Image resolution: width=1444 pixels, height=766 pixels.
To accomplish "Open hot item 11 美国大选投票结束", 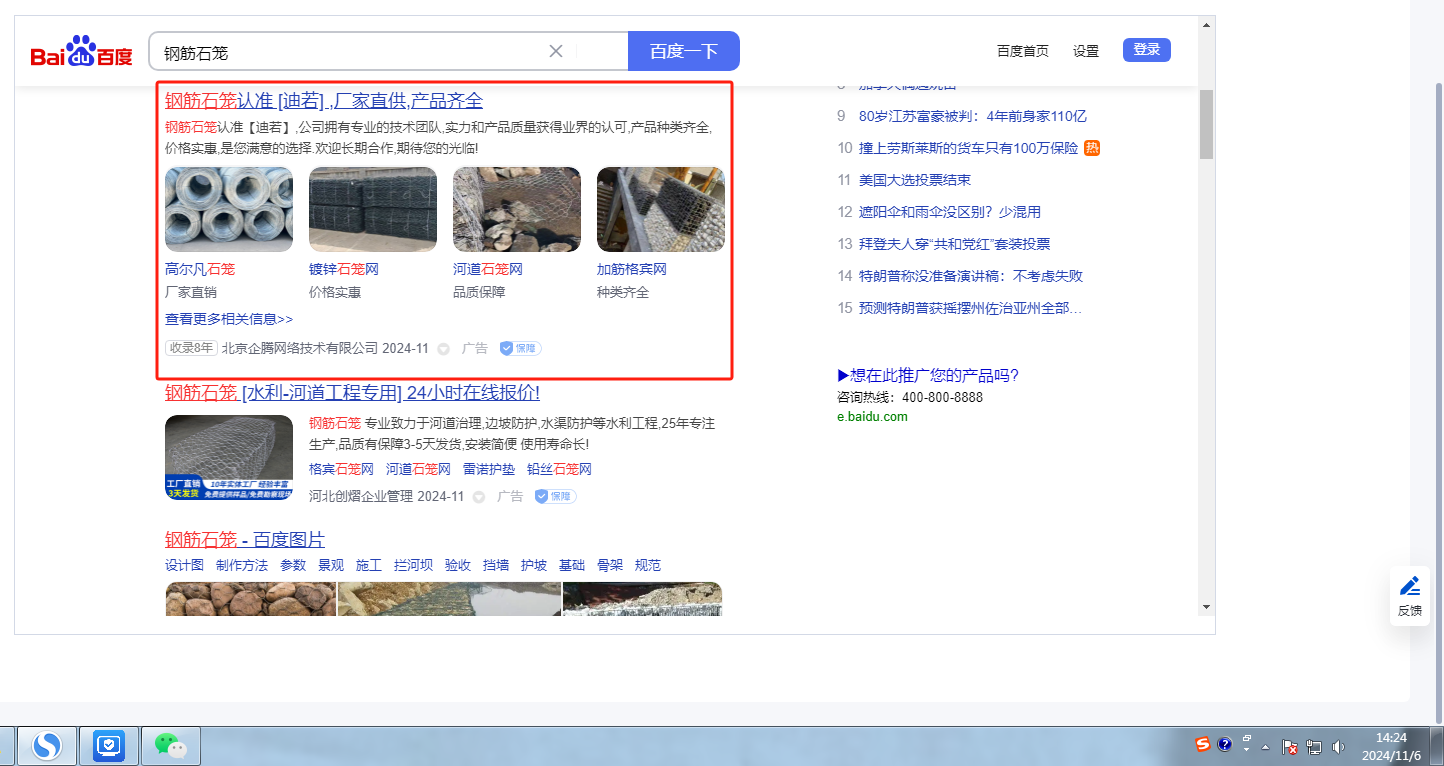I will [915, 180].
